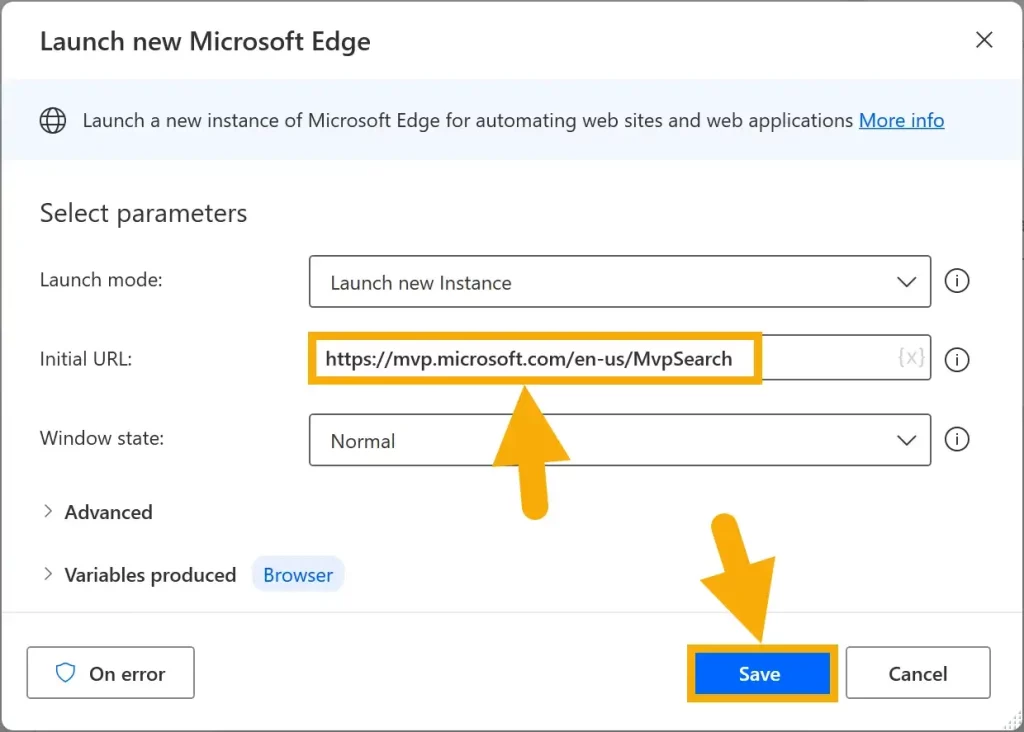Image resolution: width=1024 pixels, height=732 pixels.
Task: Click the dialog title Launch new Microsoft Edge
Action: 205,42
